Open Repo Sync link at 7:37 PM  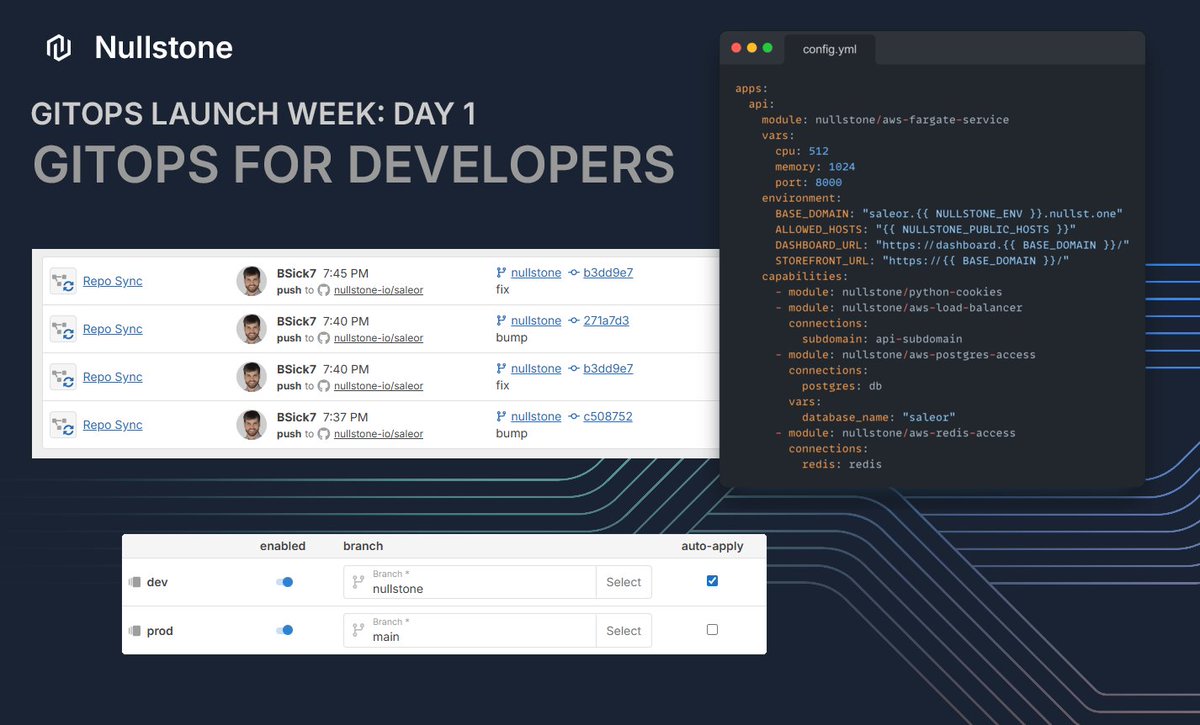tap(112, 425)
